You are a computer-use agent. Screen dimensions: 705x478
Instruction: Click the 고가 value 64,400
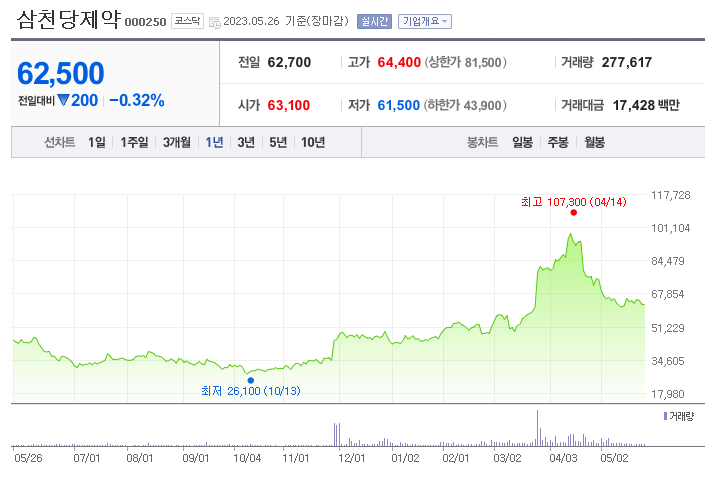click(x=399, y=62)
